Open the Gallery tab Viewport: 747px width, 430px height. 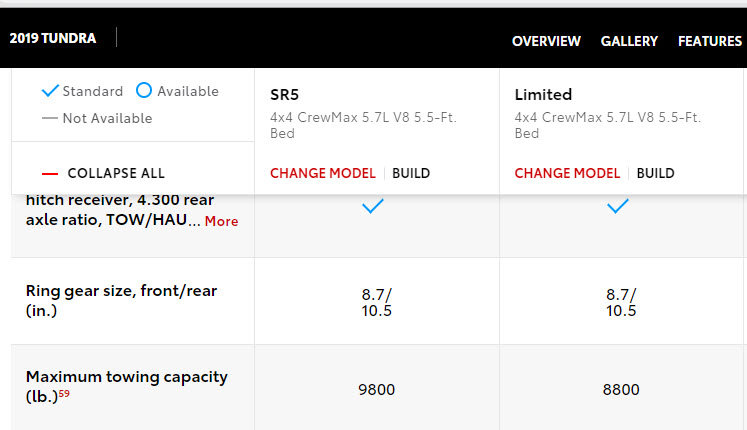tap(629, 41)
